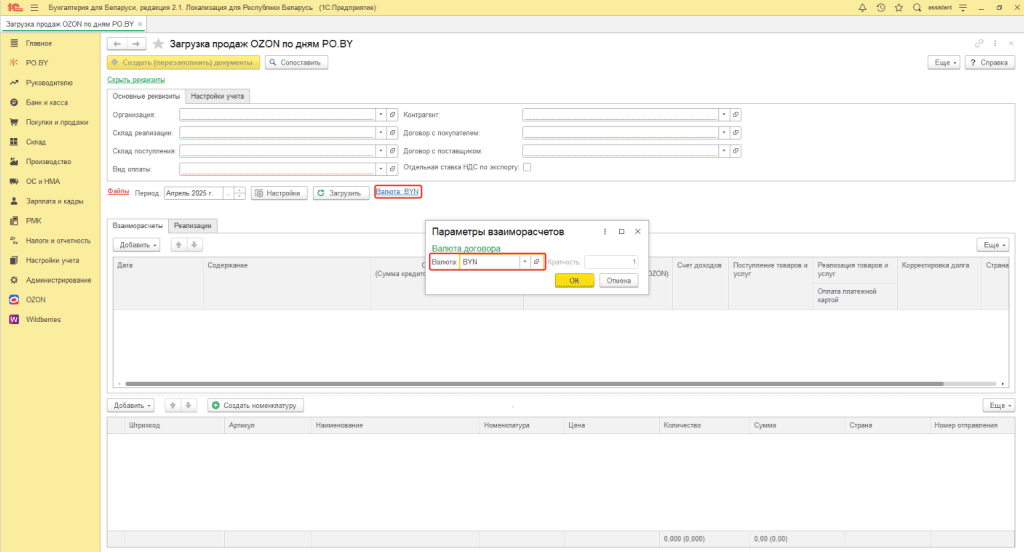Open notifications bell

[x=862, y=8]
